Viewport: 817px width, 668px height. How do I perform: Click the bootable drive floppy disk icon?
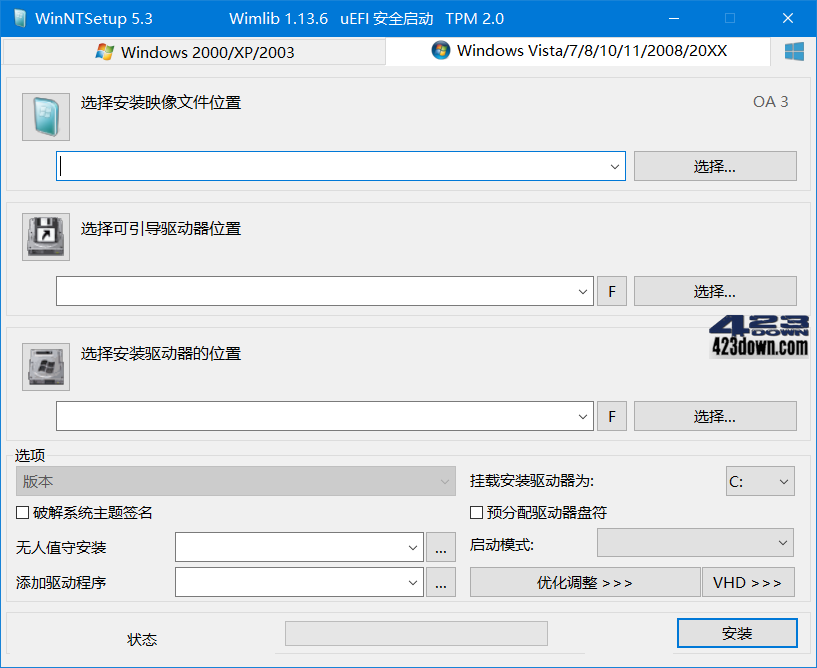45,237
